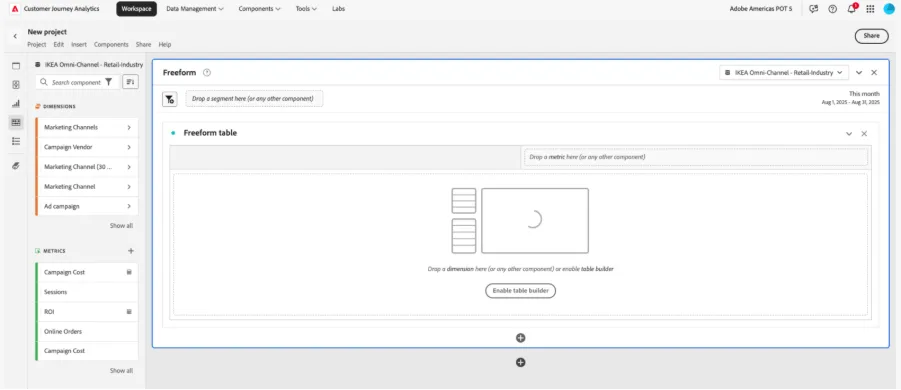Viewport: 901px width, 390px height.
Task: Add visualization with plus inside panel
Action: (x=521, y=338)
